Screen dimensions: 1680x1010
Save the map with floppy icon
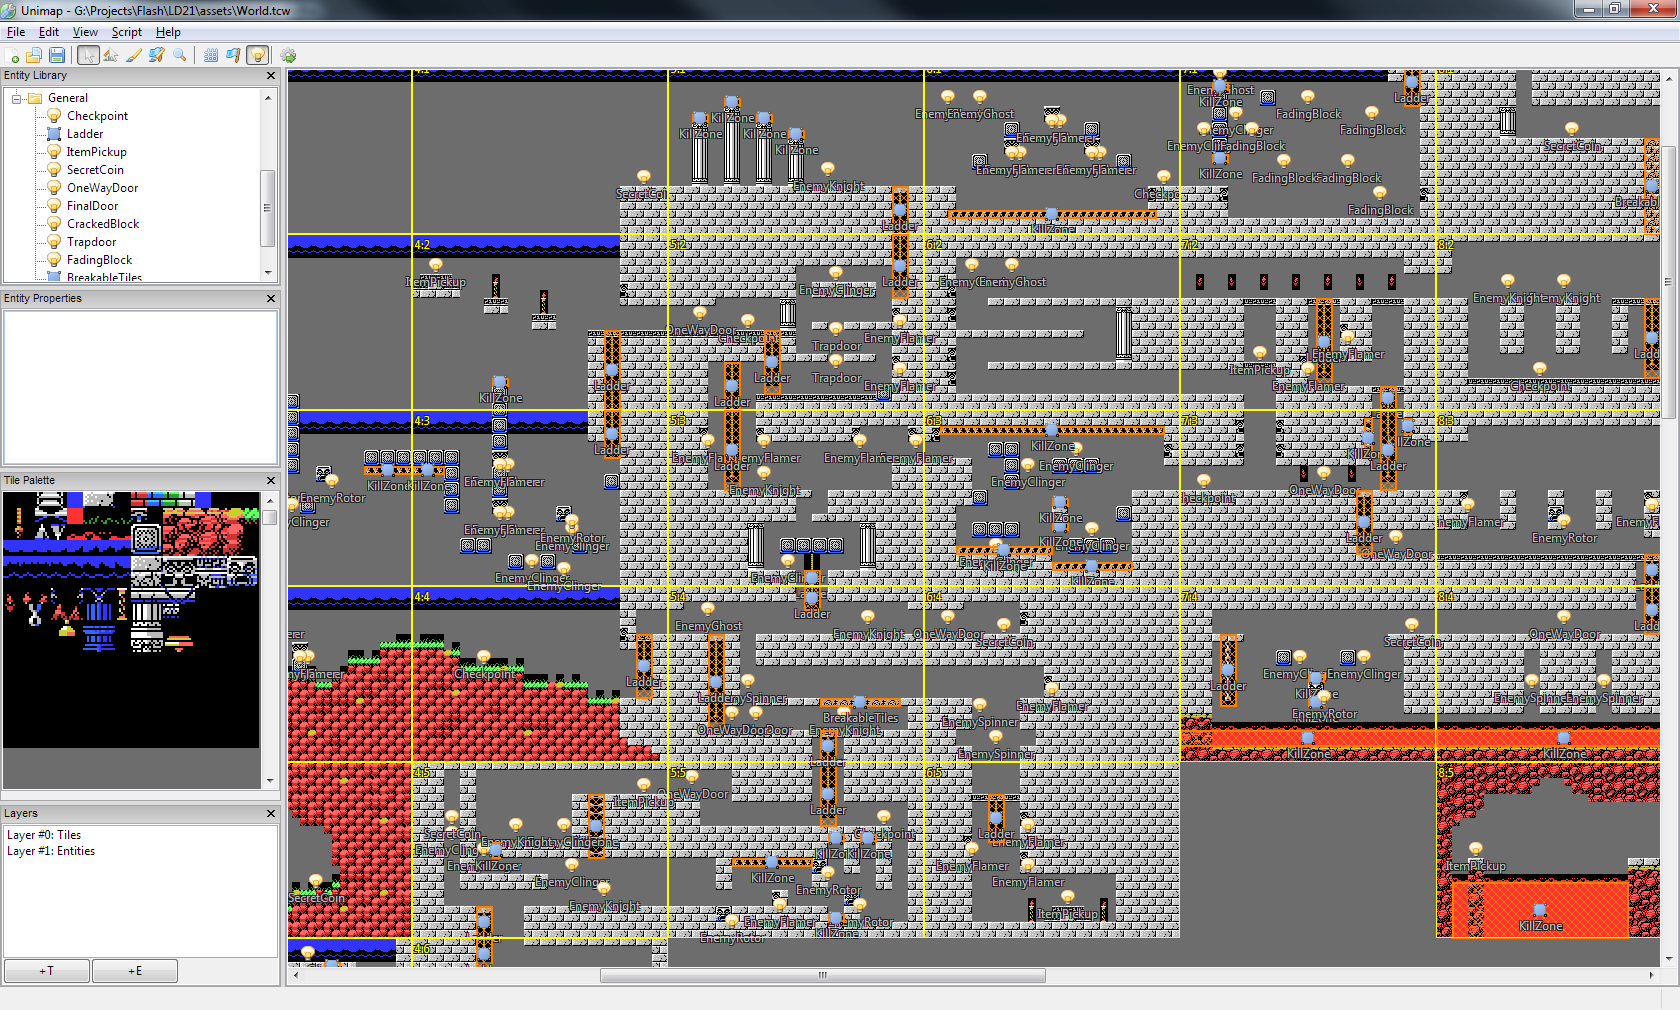pyautogui.click(x=57, y=56)
